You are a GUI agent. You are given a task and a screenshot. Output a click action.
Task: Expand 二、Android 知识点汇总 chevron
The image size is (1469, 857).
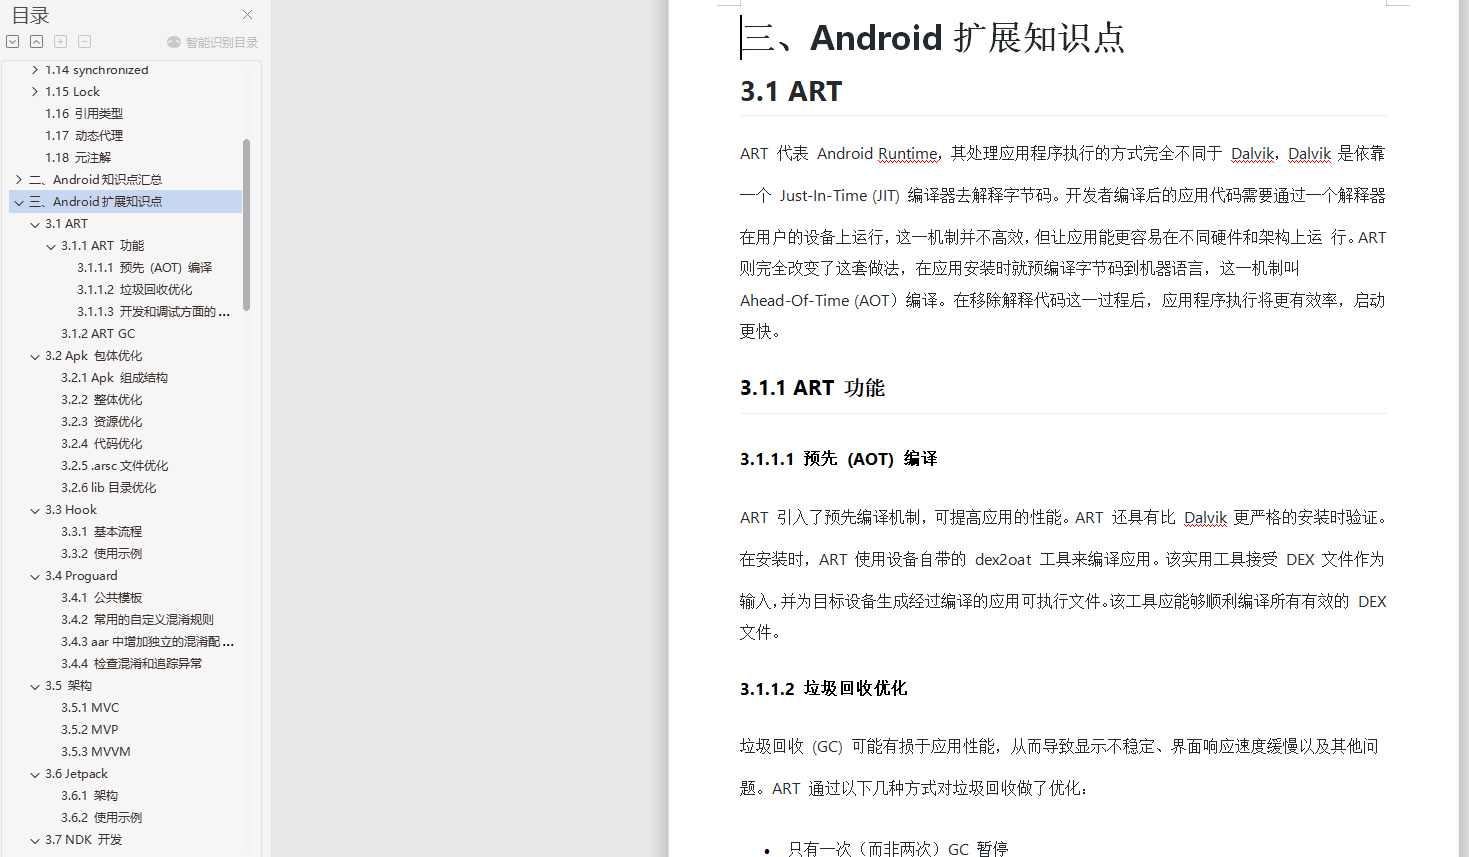click(x=19, y=180)
